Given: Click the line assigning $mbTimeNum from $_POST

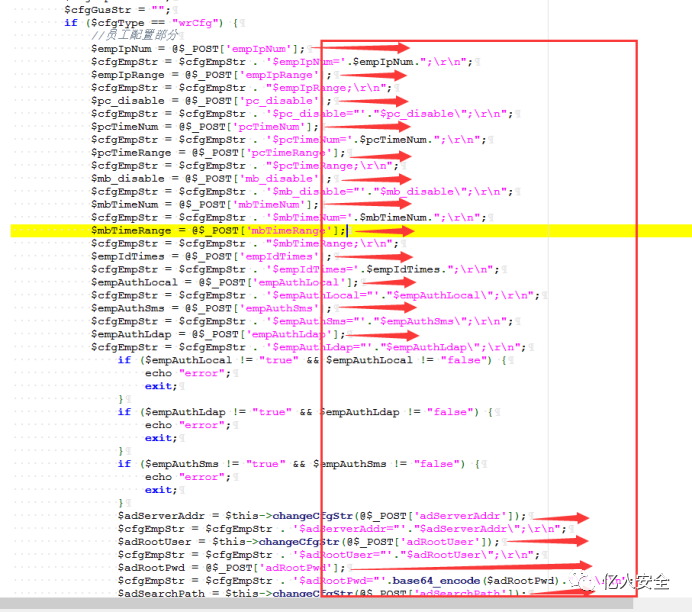Looking at the screenshot, I should 204,205.
